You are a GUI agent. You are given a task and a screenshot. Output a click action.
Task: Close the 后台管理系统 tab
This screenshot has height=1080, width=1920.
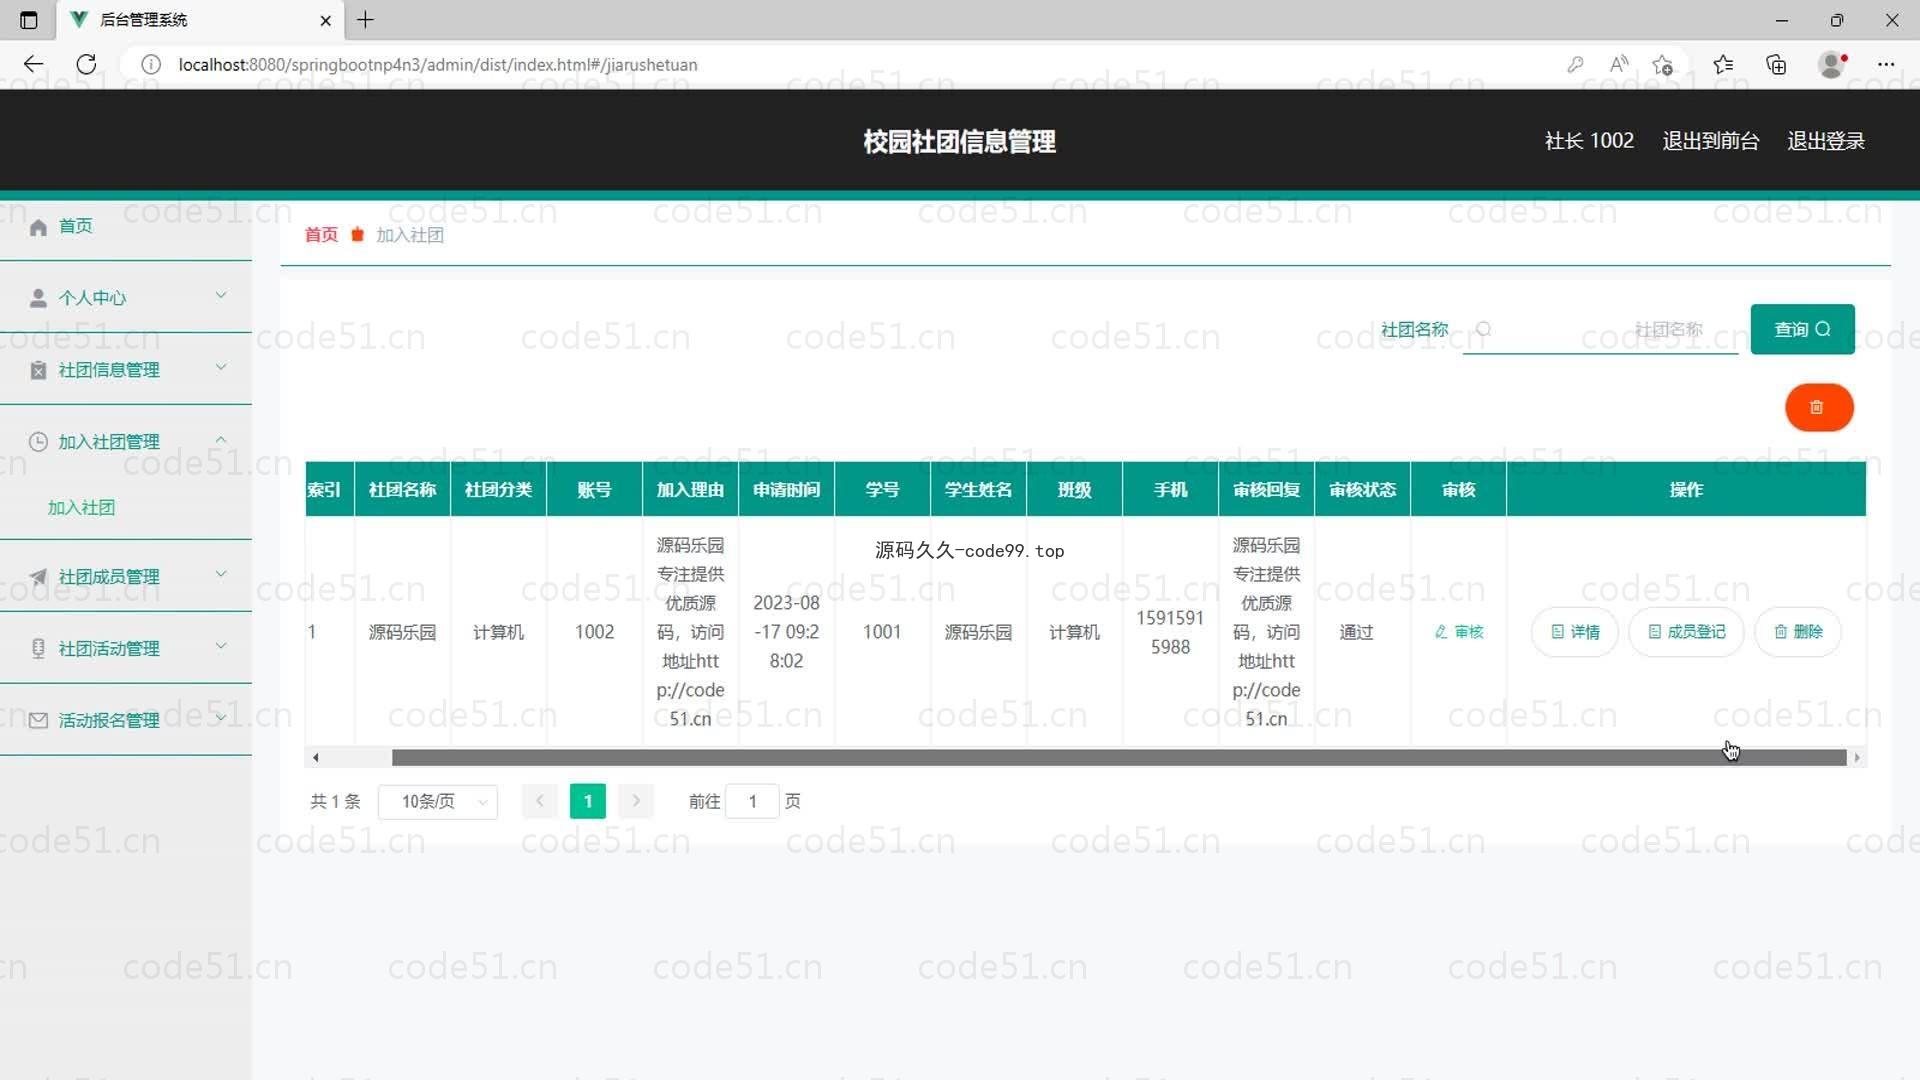coord(325,20)
